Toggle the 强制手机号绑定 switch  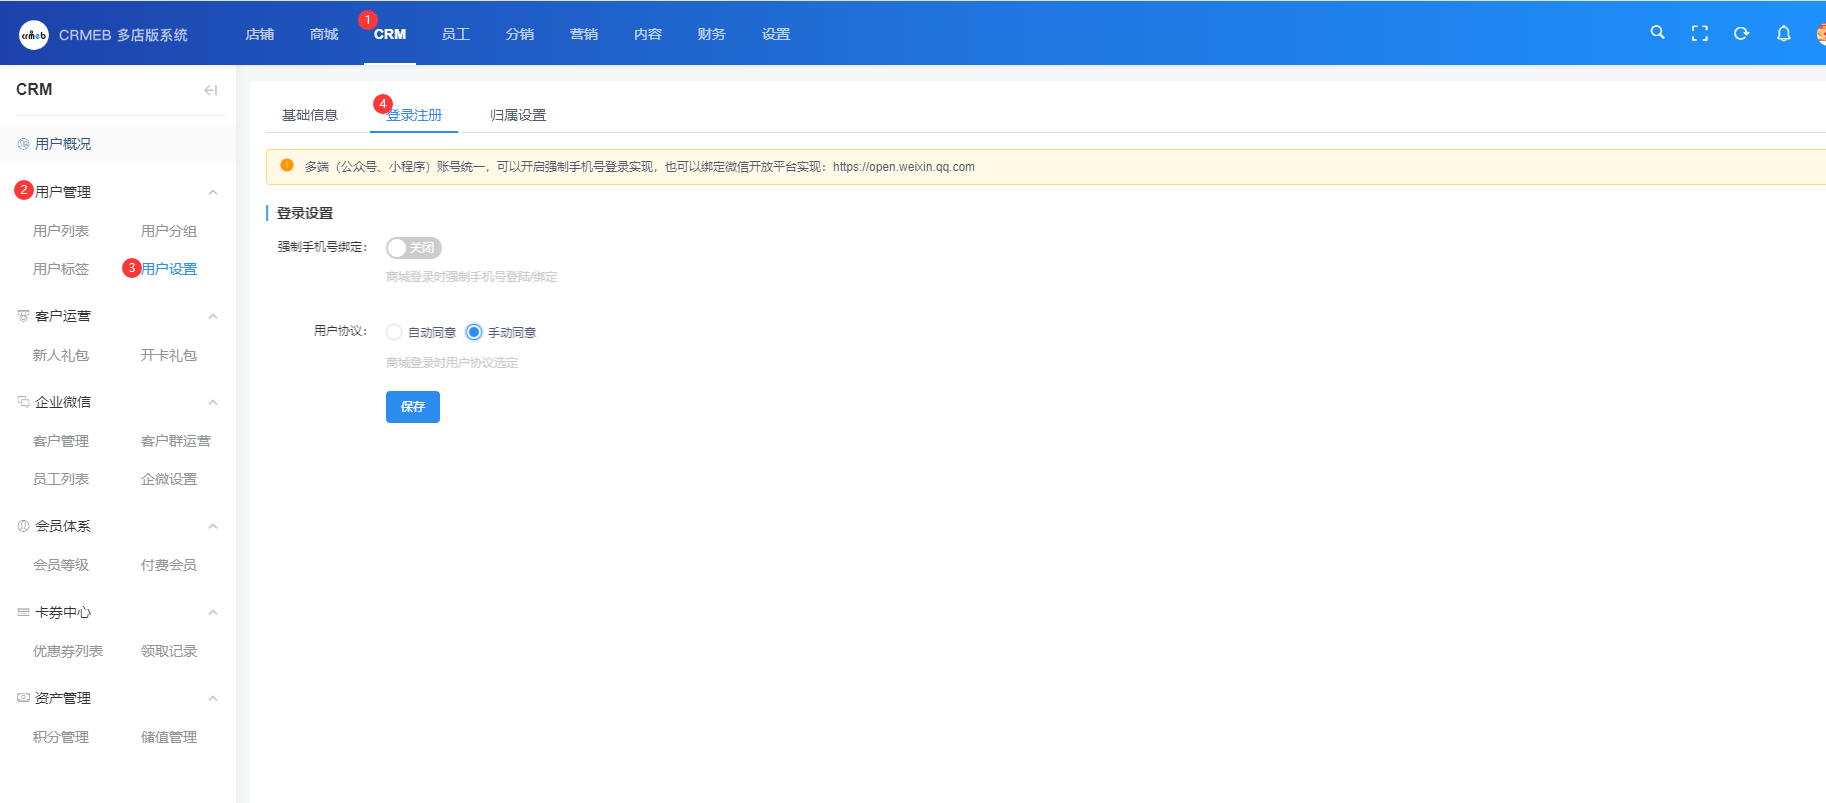413,248
